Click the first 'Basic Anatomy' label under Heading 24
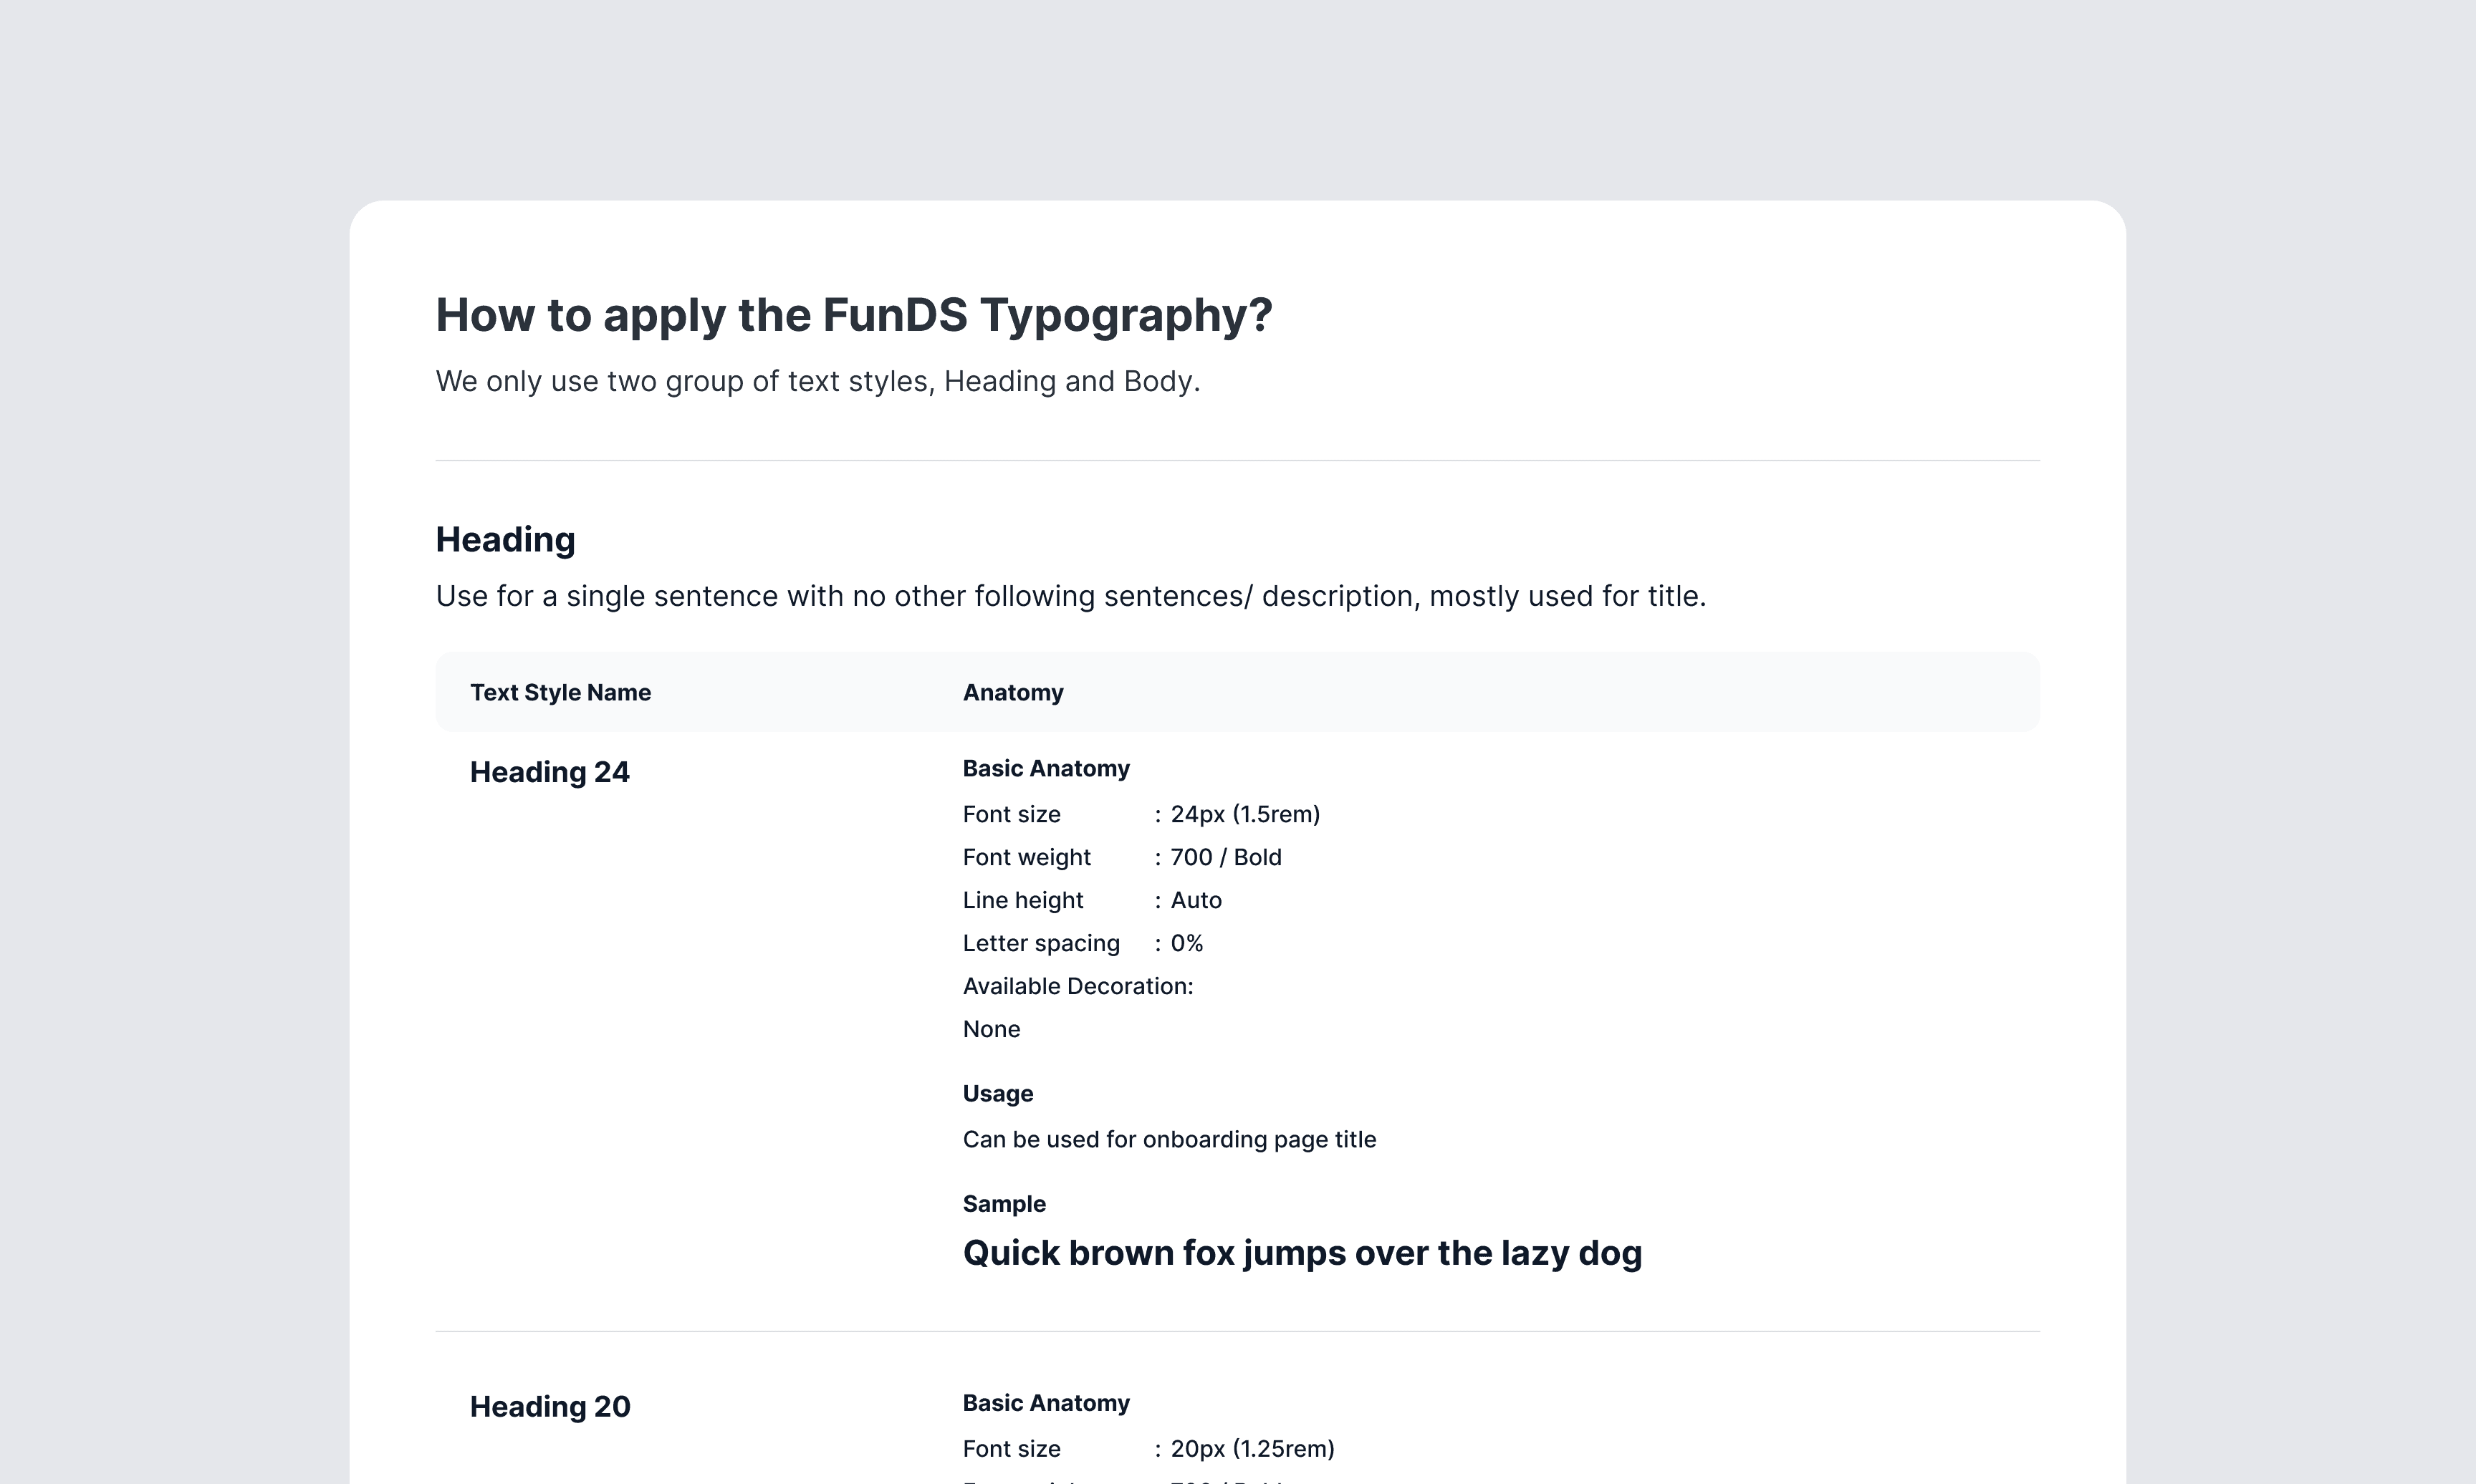The image size is (2476, 1484). tap(1045, 768)
